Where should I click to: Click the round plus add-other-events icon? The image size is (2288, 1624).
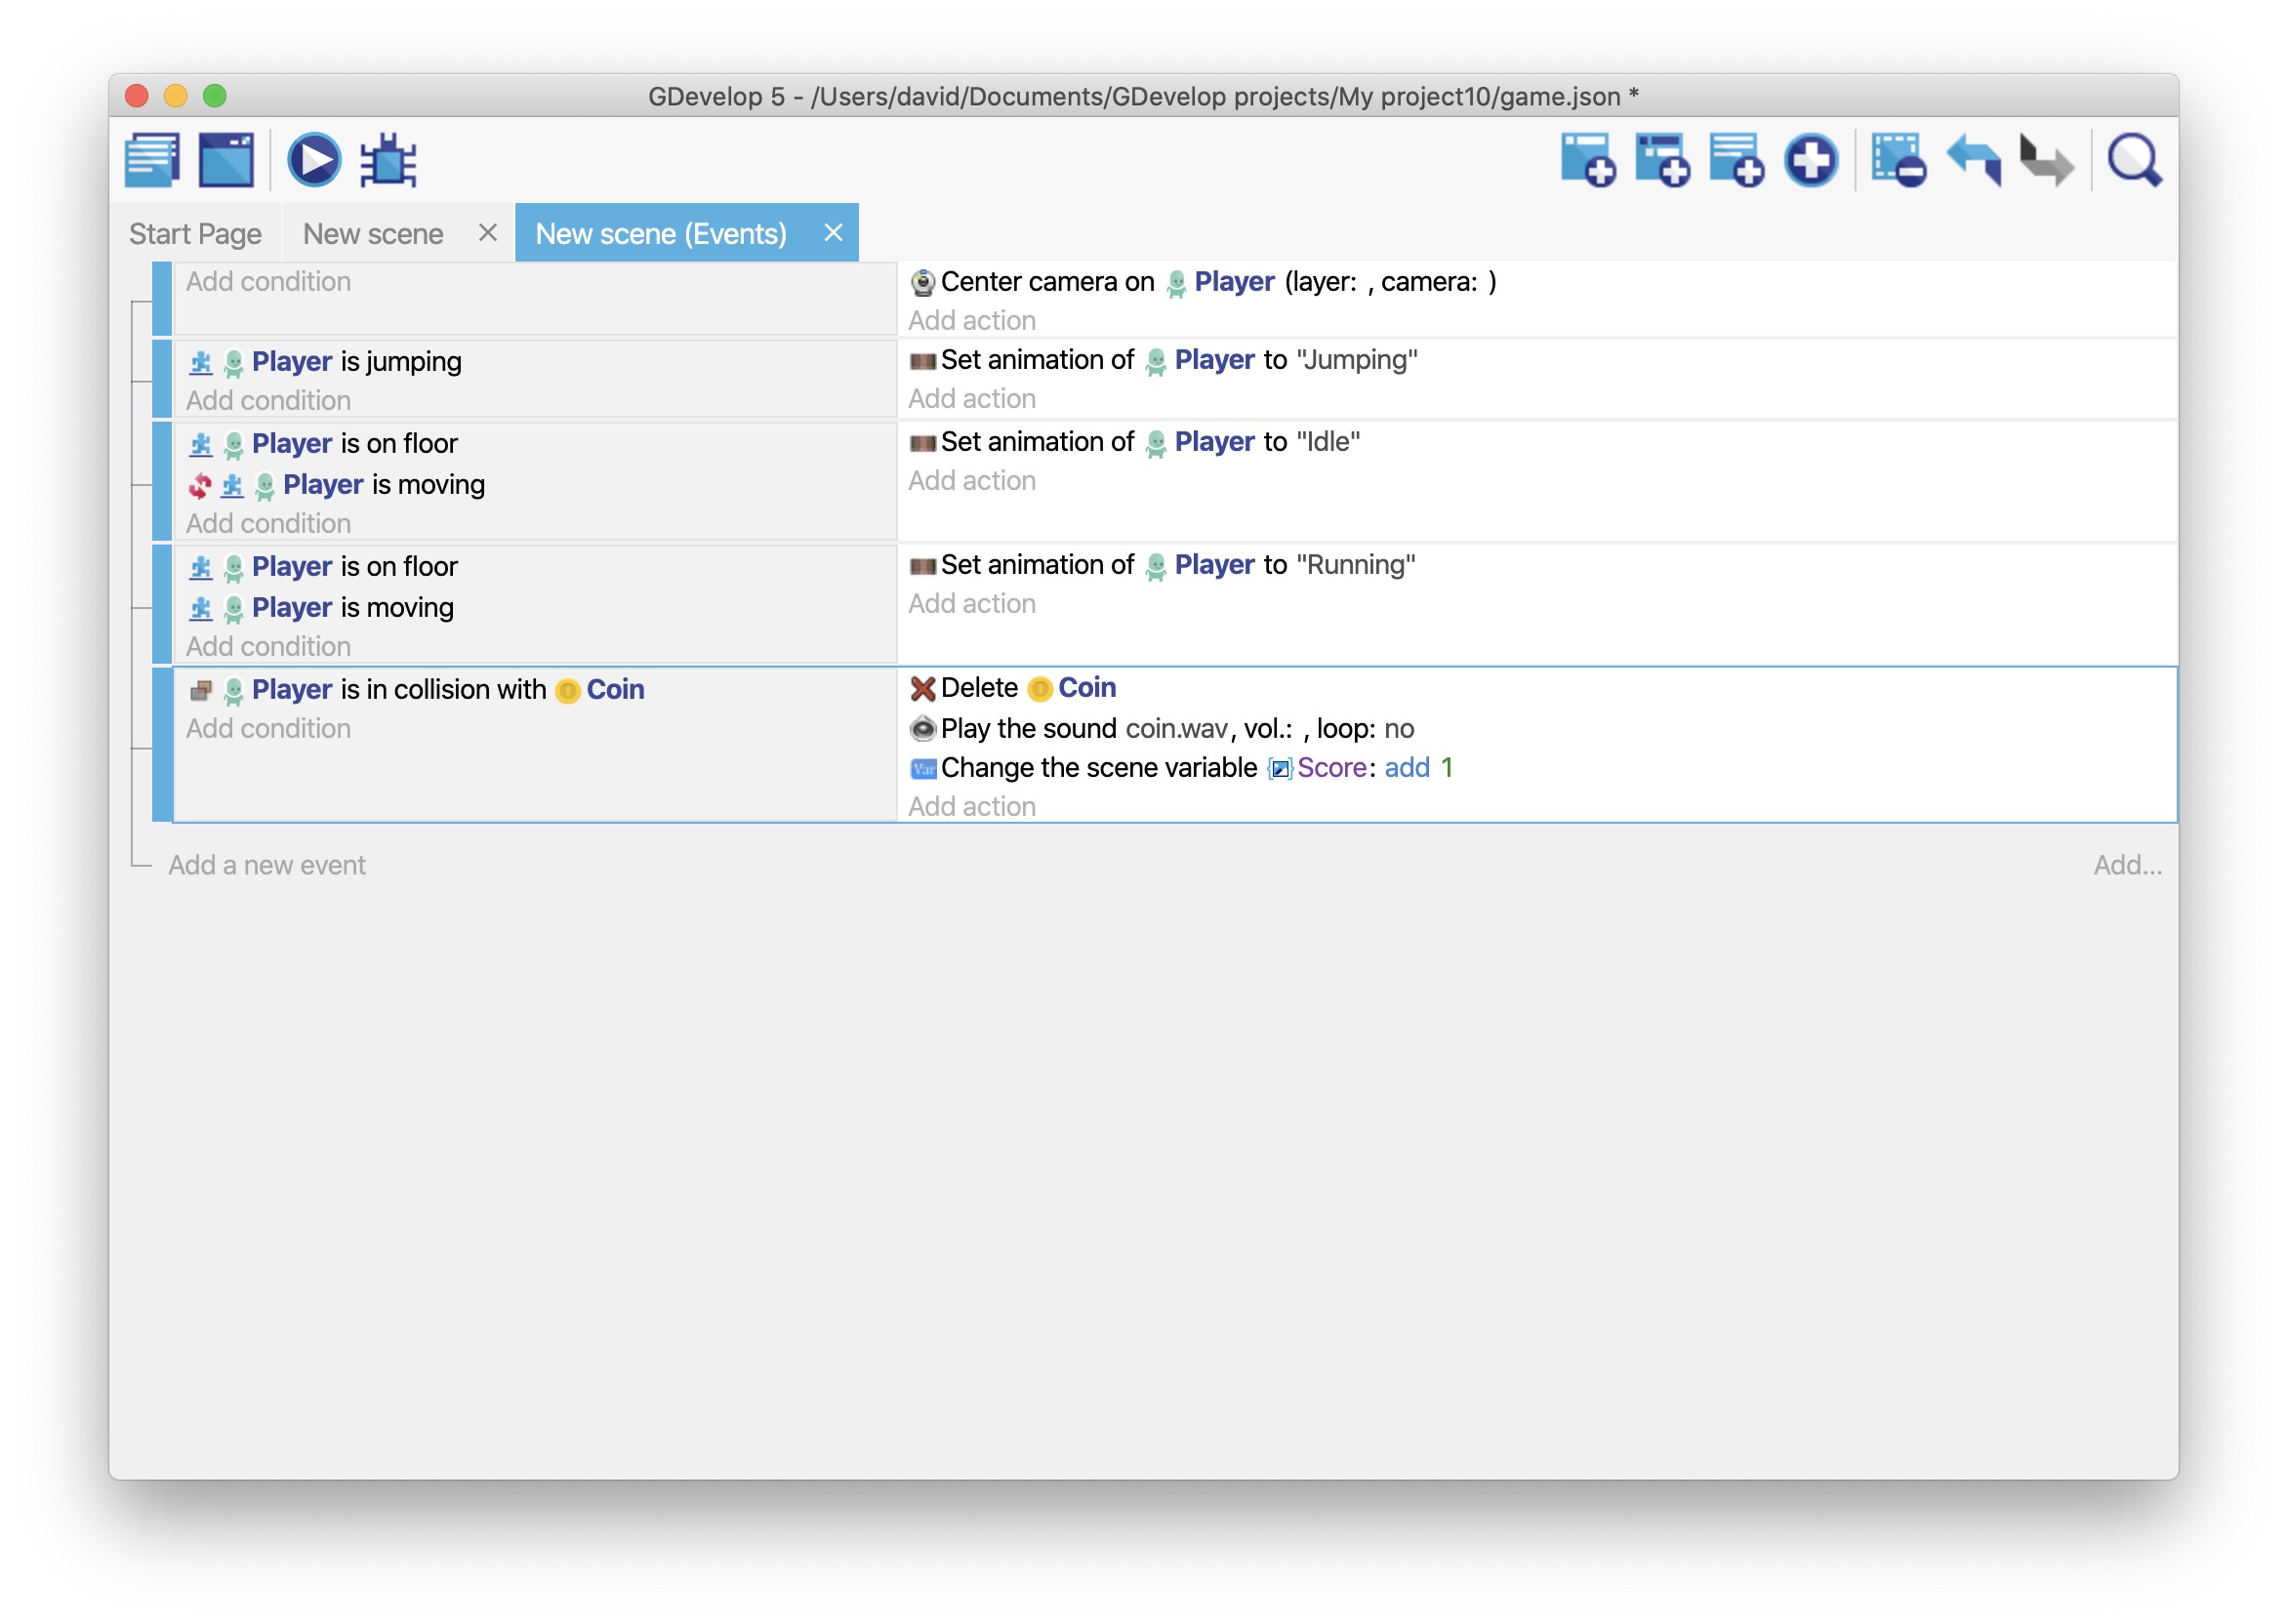coord(1811,160)
